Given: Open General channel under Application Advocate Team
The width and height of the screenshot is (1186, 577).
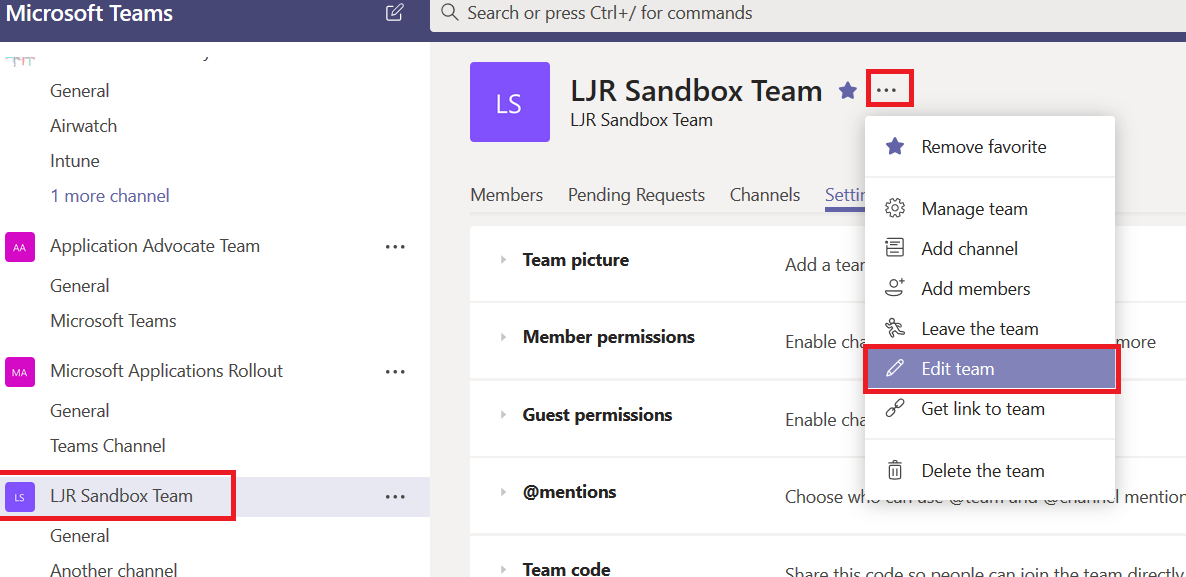Looking at the screenshot, I should coord(79,286).
